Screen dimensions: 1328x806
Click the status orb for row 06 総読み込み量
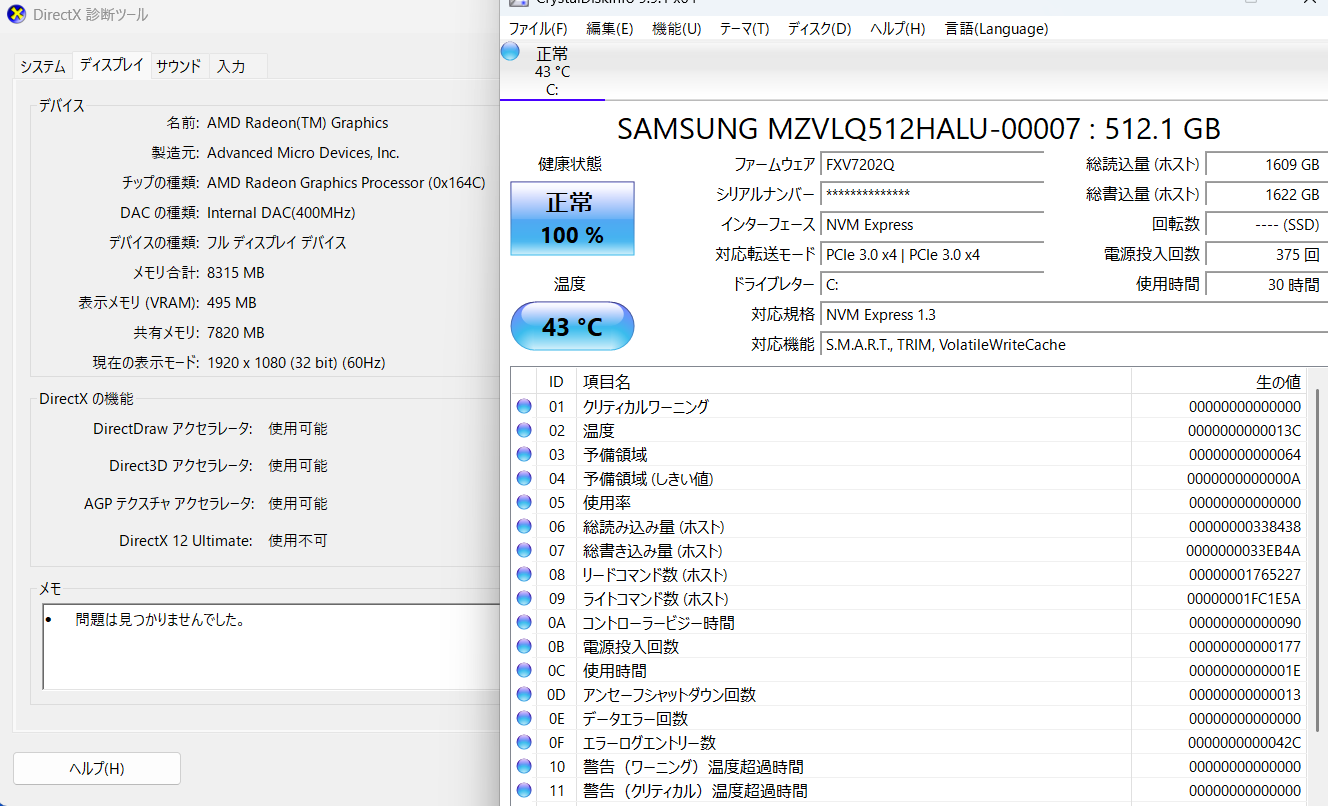[524, 527]
